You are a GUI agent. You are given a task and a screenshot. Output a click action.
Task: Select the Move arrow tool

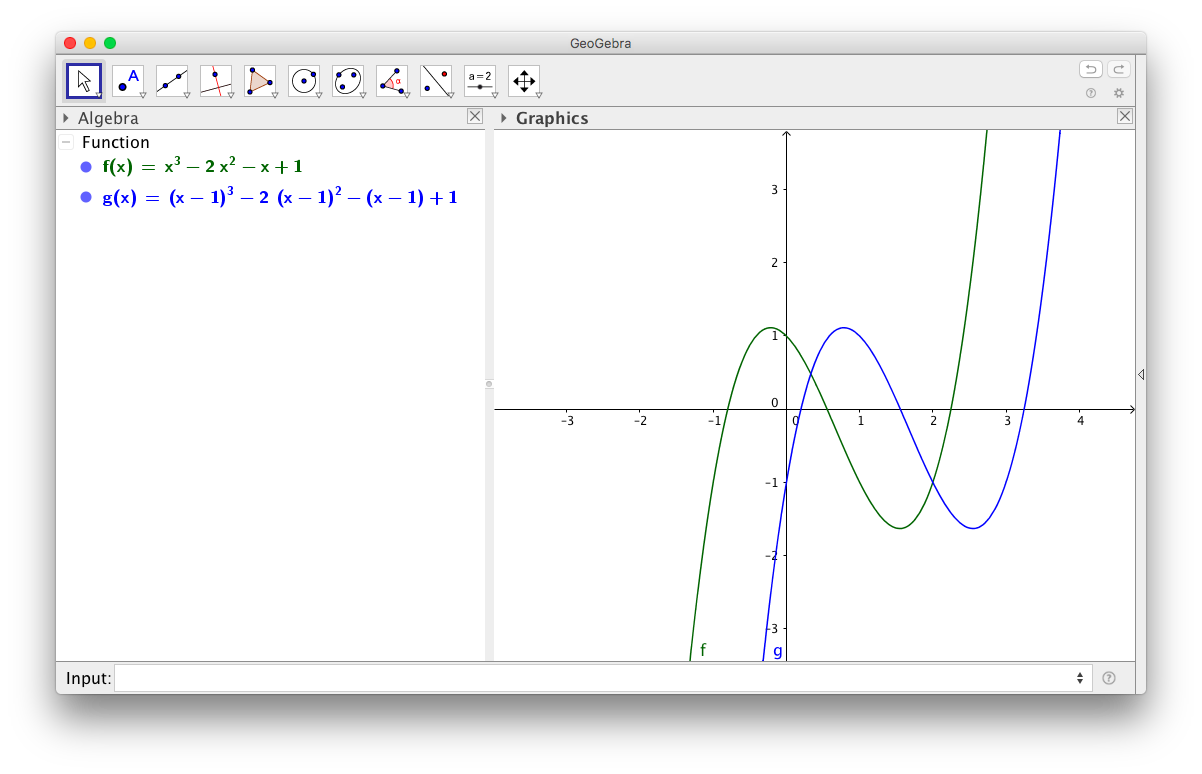[x=84, y=81]
